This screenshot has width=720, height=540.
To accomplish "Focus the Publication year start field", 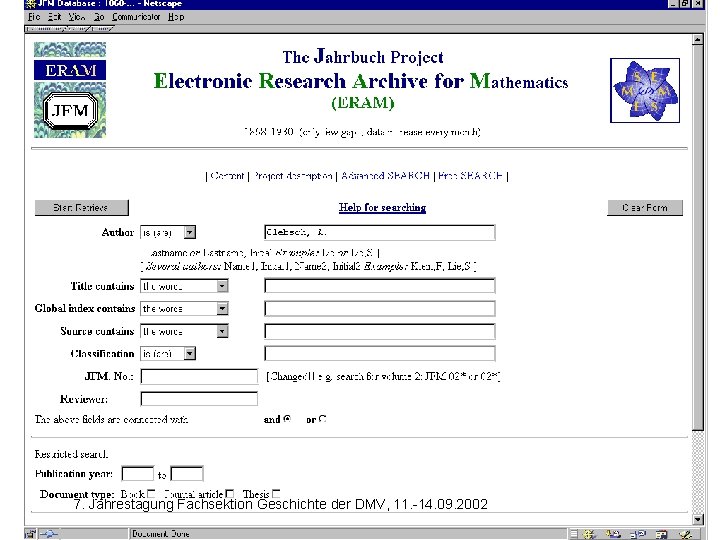I will point(138,474).
